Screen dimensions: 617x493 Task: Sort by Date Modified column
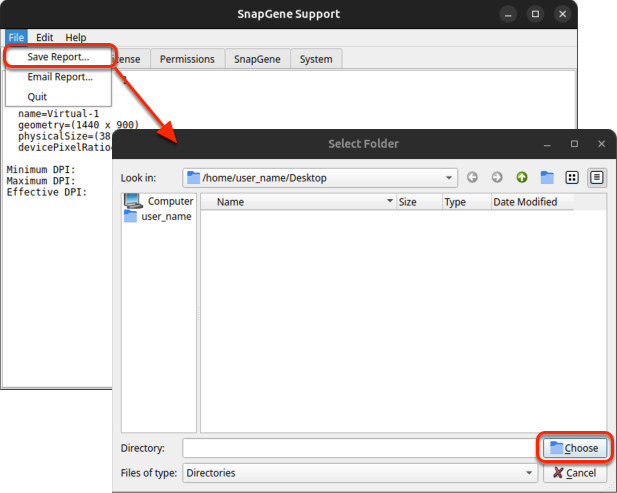click(532, 202)
